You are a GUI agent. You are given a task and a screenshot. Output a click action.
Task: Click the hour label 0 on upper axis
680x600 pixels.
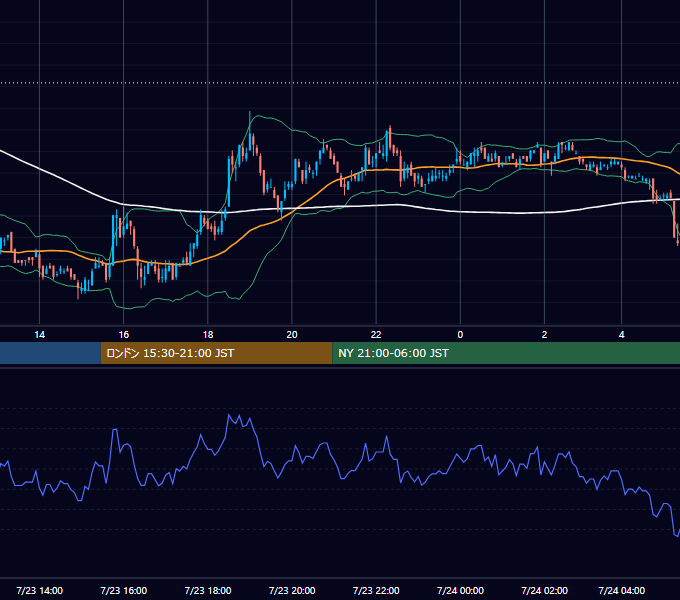click(460, 335)
